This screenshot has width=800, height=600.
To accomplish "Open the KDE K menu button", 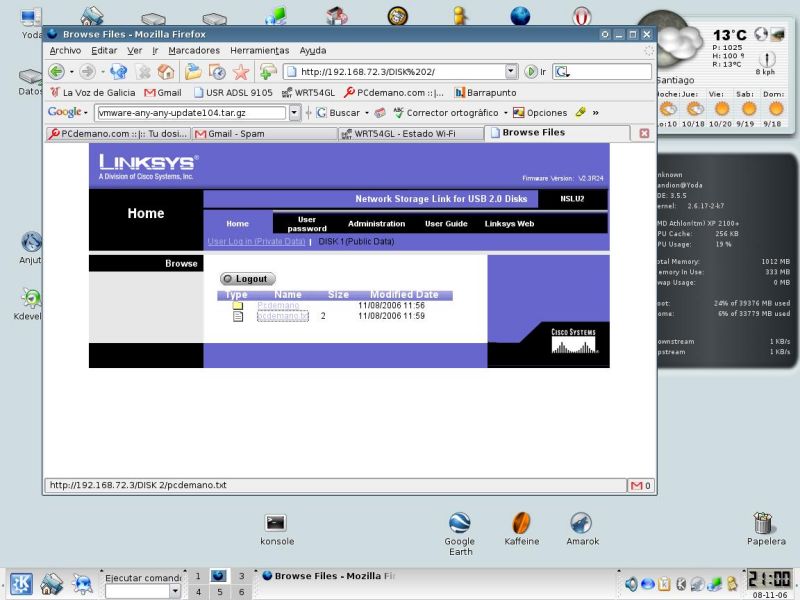I will point(21,584).
